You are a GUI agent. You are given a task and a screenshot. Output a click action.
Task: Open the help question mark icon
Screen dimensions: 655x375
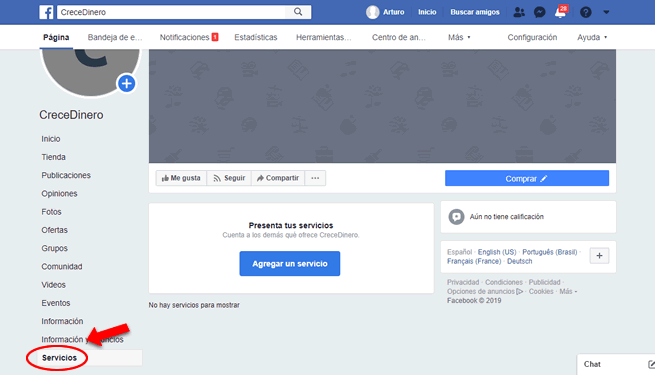point(586,12)
